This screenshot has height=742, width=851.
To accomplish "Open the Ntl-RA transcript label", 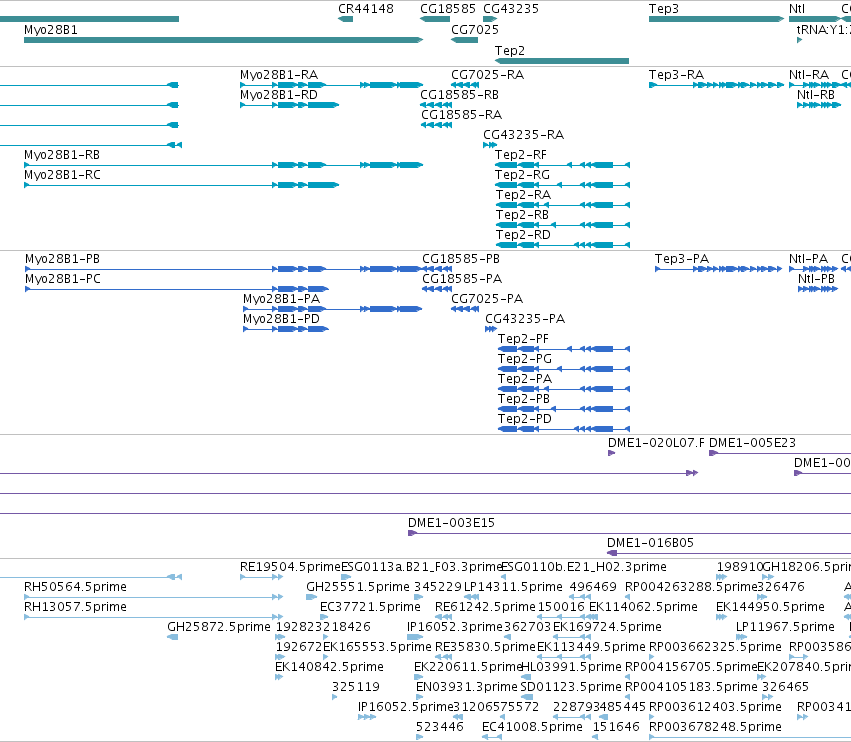I will pos(809,74).
